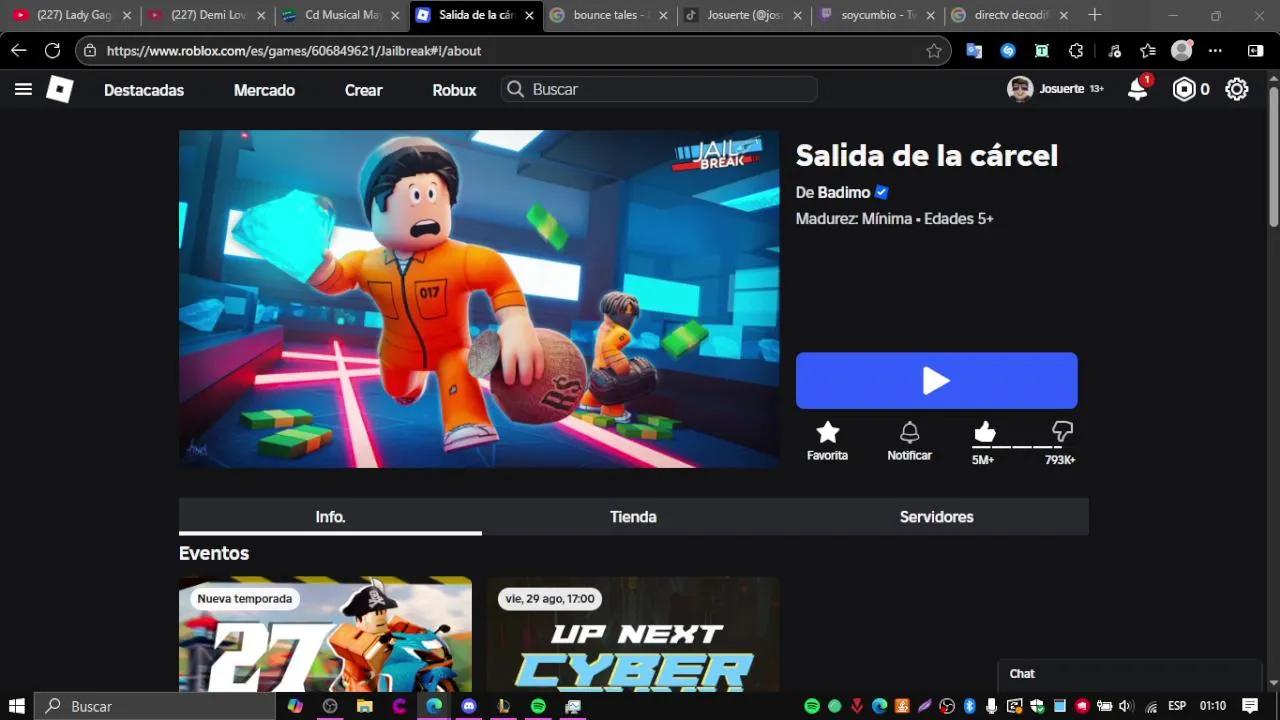Click the volume speaker tray icon

click(1127, 706)
